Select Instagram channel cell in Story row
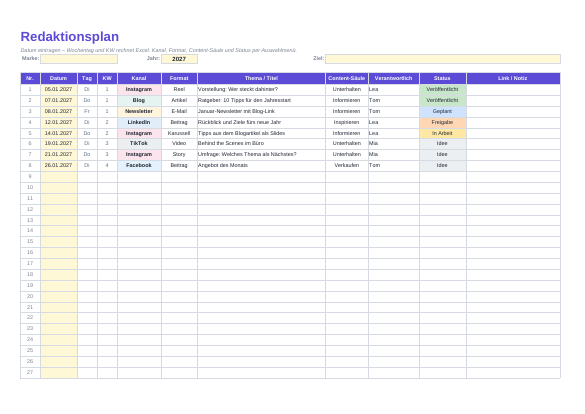Image resolution: width=585 pixels, height=414 pixels. pyautogui.click(x=139, y=154)
